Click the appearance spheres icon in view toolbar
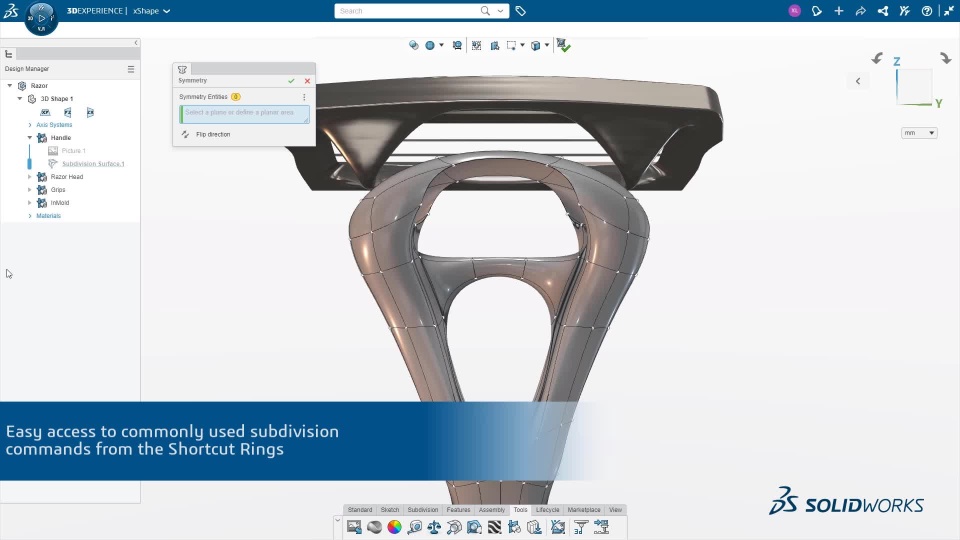The height and width of the screenshot is (540, 960). (414, 45)
